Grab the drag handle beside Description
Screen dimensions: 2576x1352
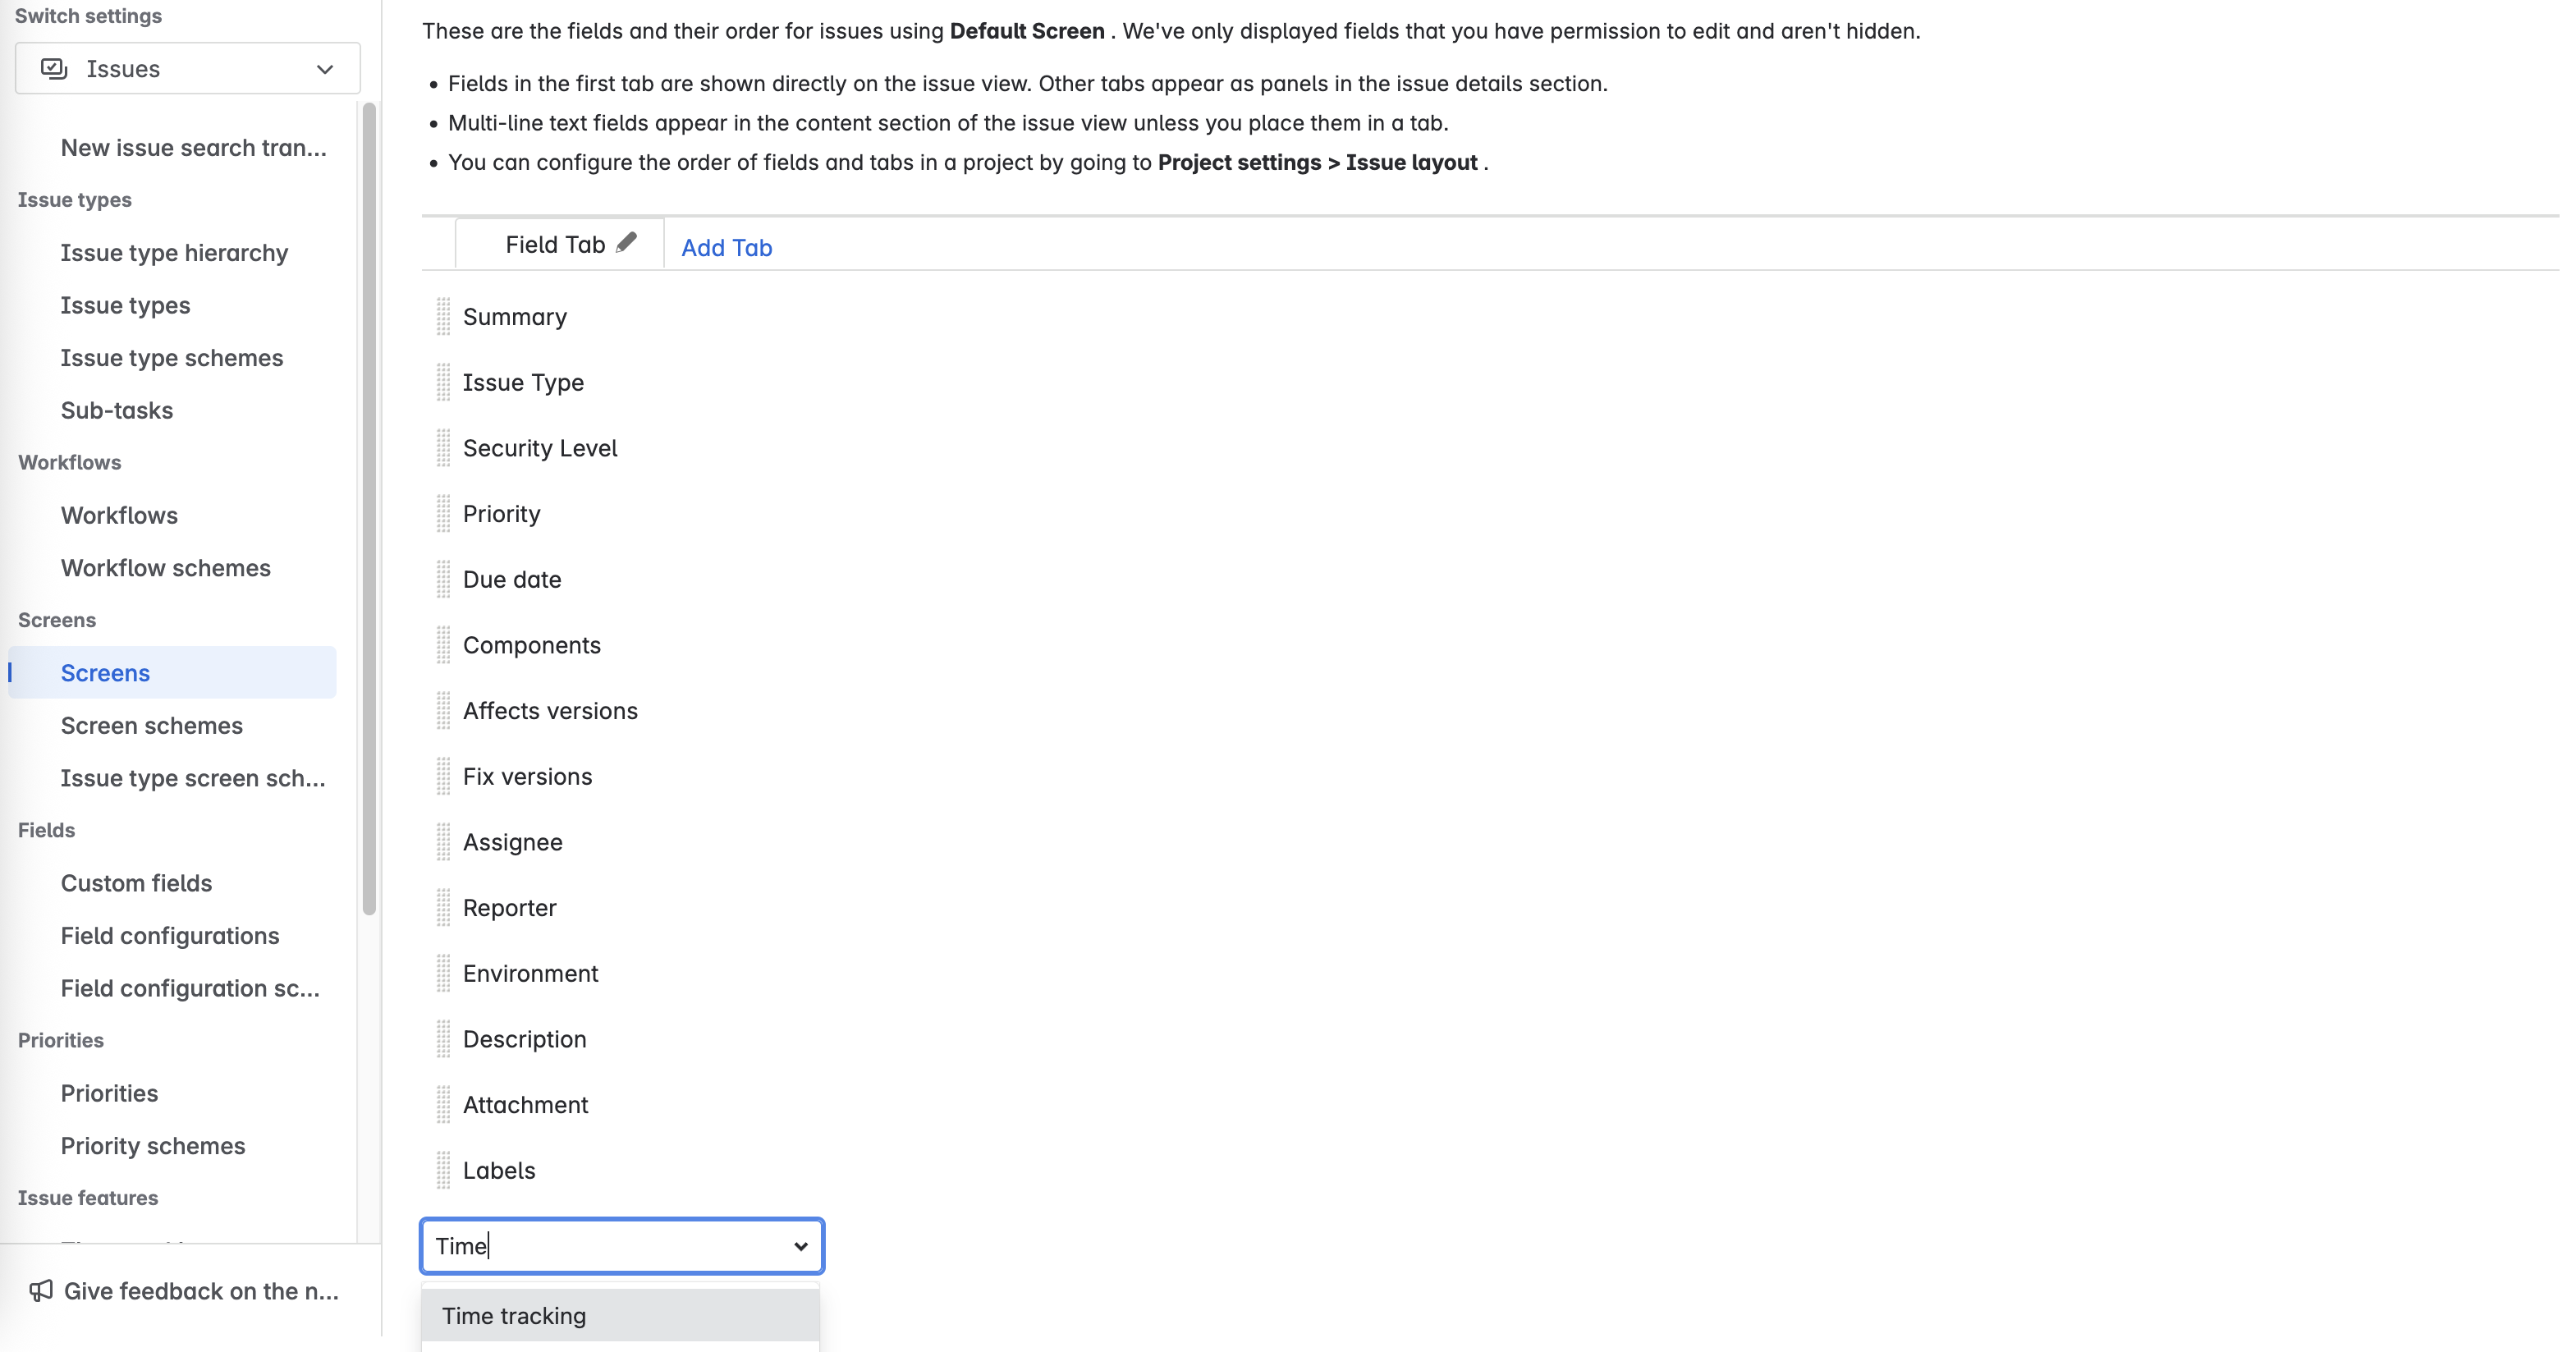(445, 1038)
